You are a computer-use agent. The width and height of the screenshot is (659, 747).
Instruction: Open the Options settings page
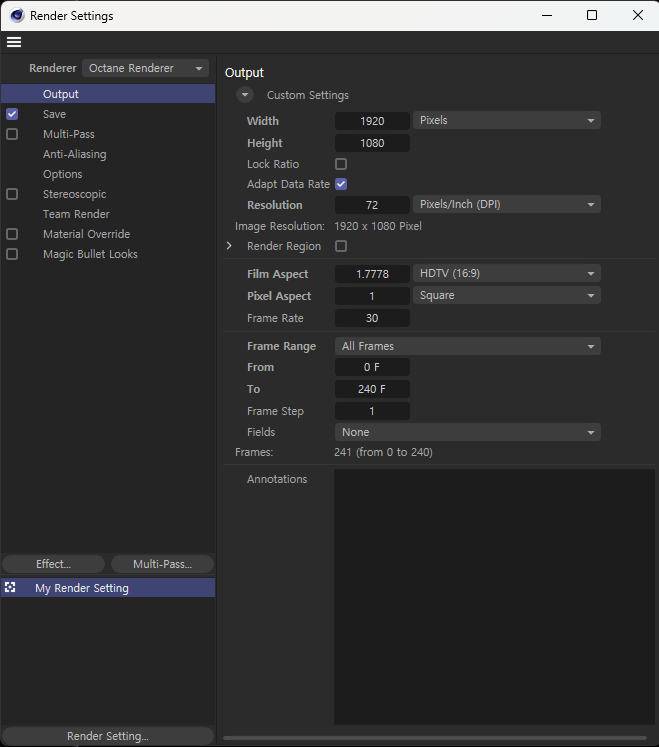tap(62, 174)
